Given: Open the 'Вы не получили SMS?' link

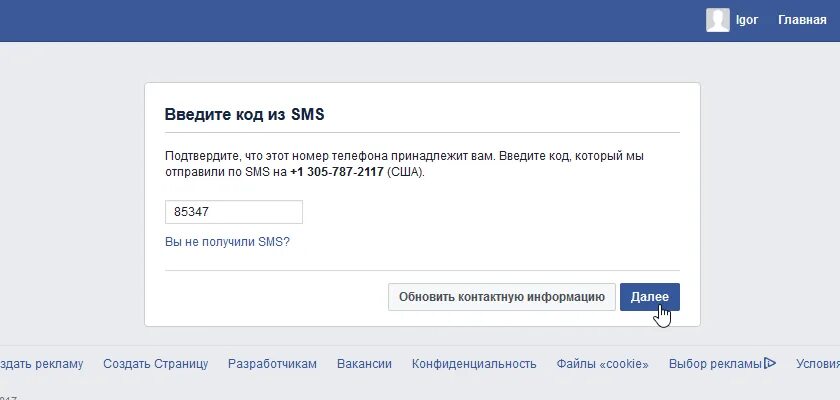Looking at the screenshot, I should [x=227, y=242].
